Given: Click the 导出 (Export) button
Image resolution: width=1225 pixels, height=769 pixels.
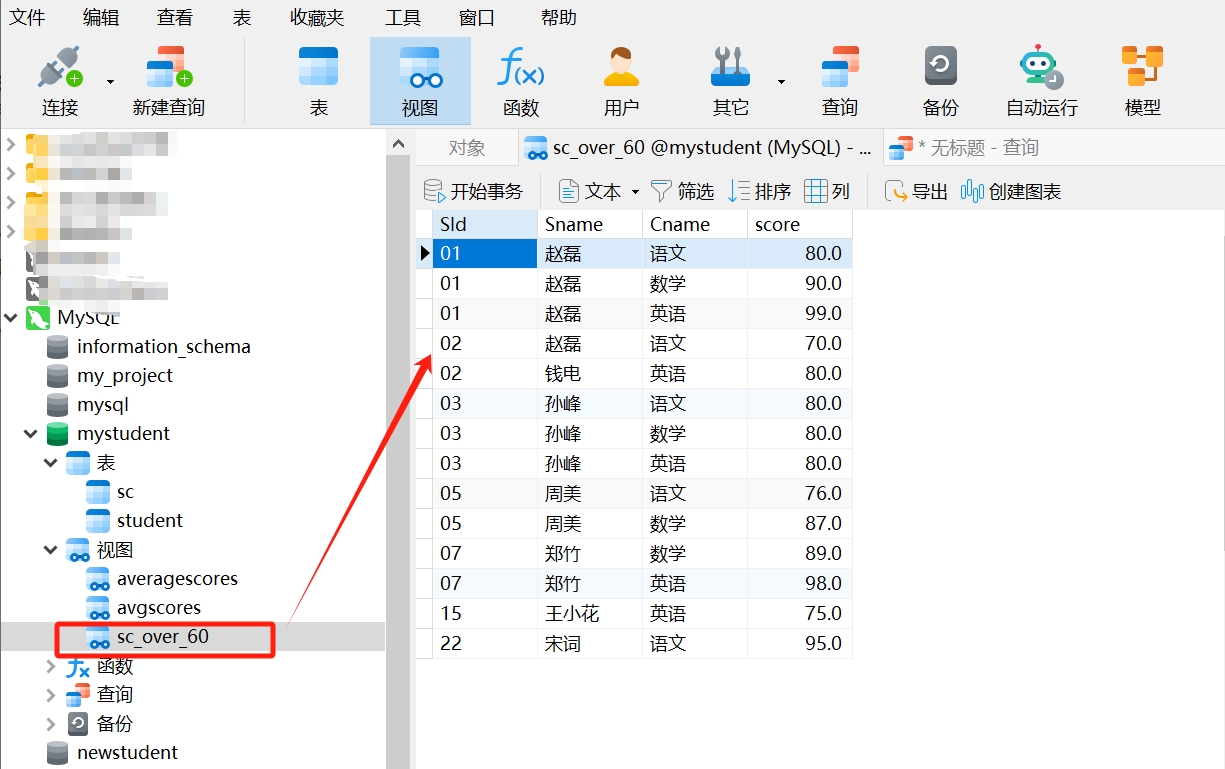Looking at the screenshot, I should click(917, 191).
